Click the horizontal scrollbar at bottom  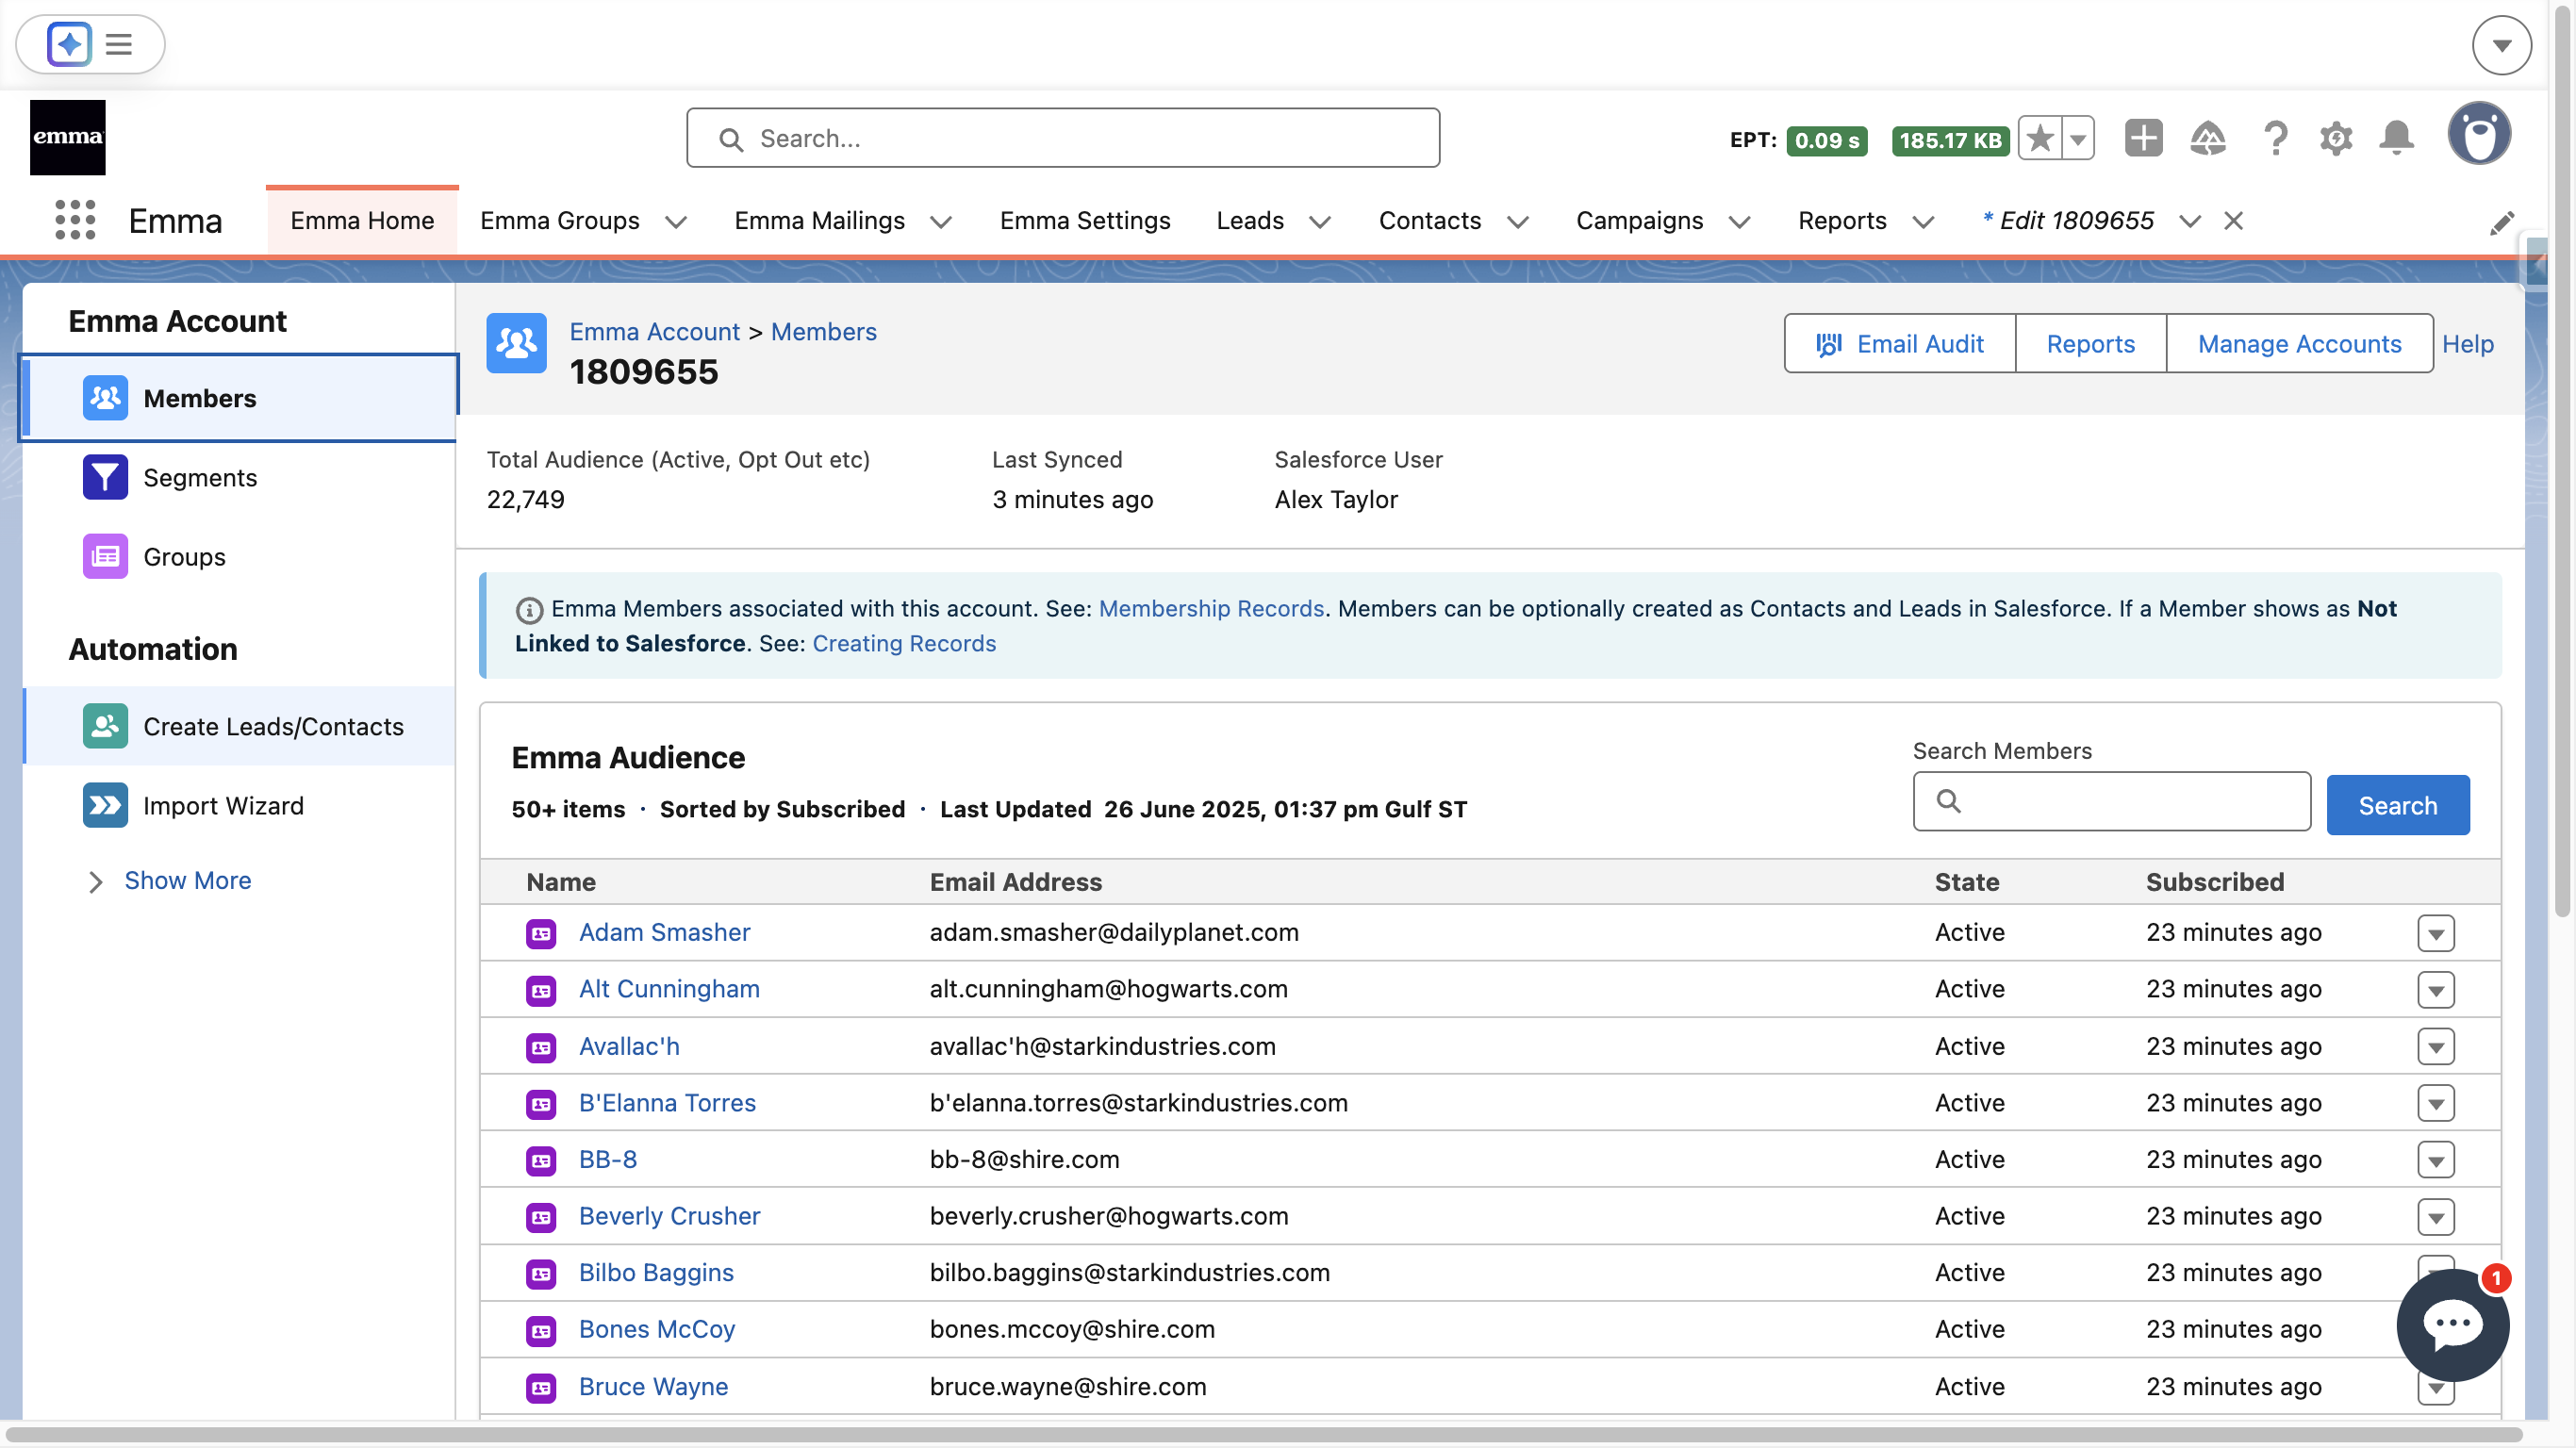1265,1436
